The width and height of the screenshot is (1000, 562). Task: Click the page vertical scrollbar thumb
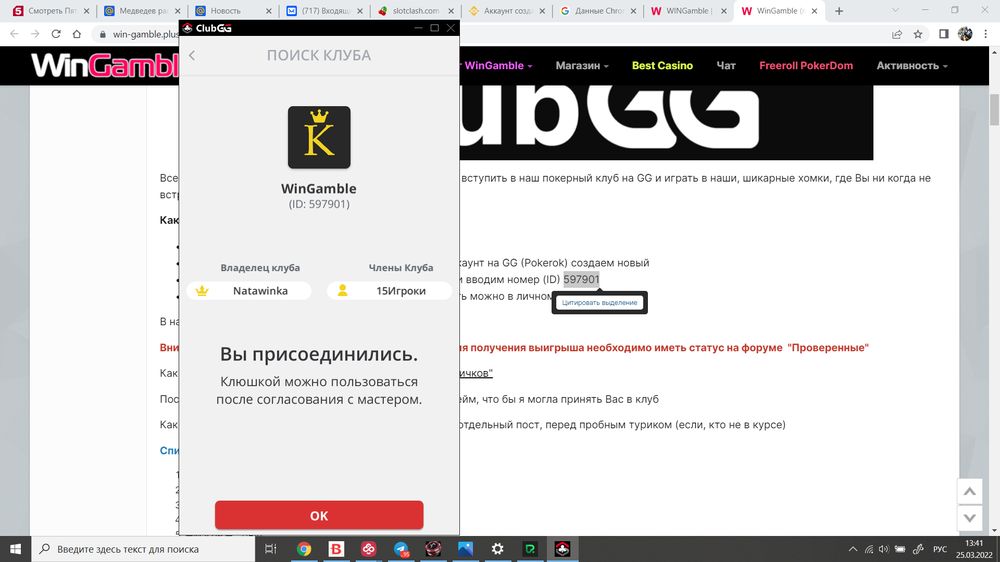[994, 109]
